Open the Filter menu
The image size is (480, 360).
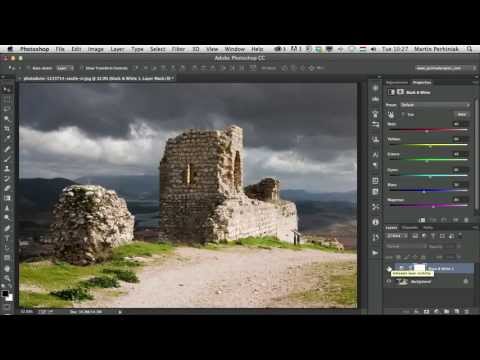coord(178,49)
